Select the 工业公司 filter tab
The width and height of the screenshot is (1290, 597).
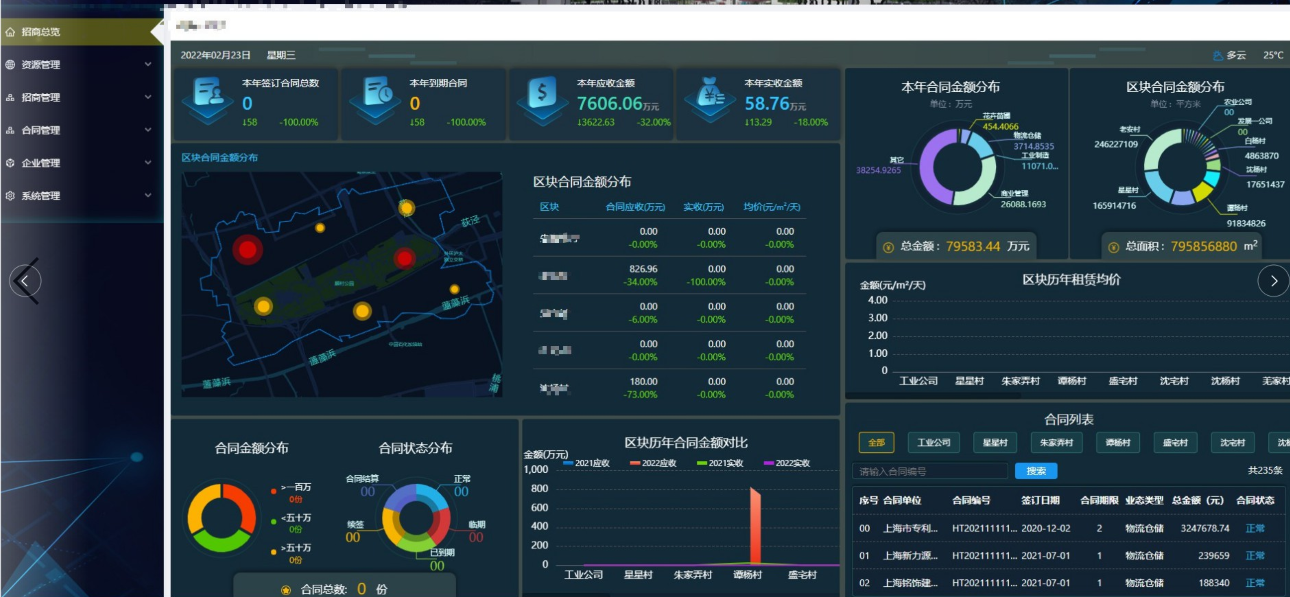[933, 442]
